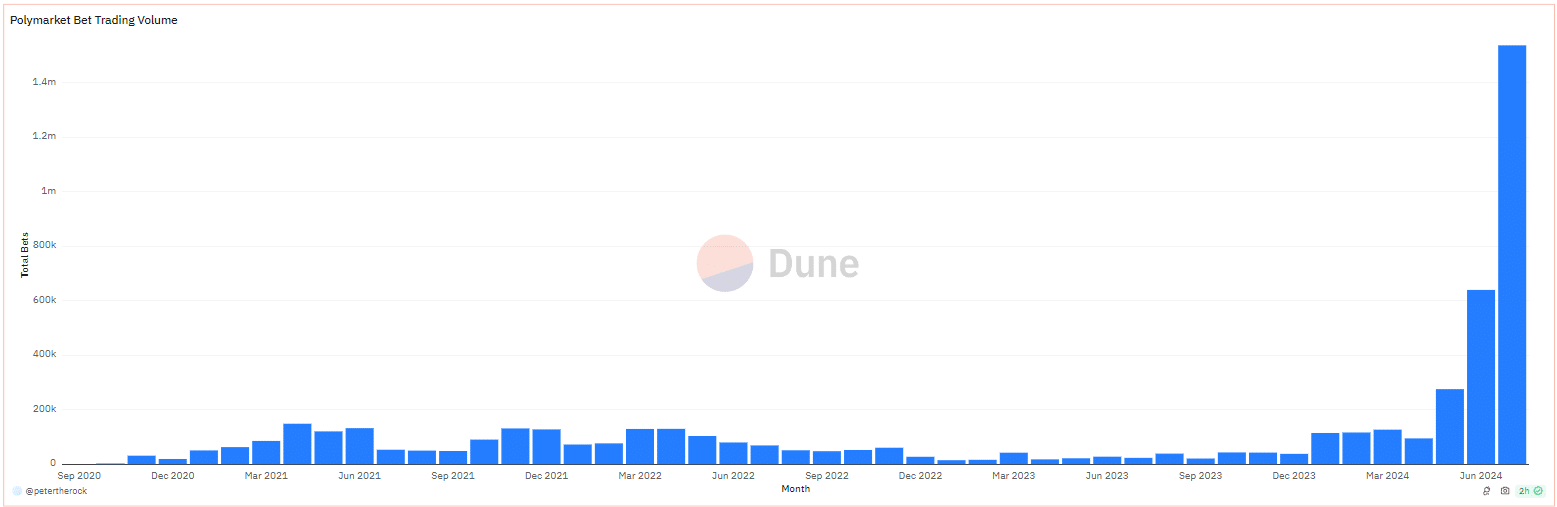Viewport: 1557px width, 507px height.
Task: Click the Jun 2022 x-axis label
Action: coord(733,476)
